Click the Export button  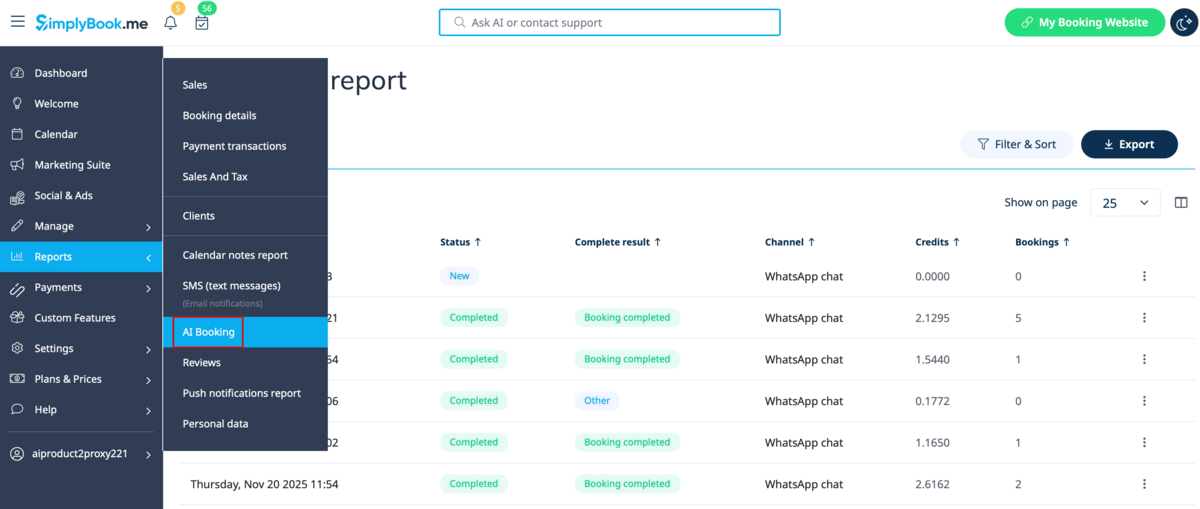[1129, 144]
